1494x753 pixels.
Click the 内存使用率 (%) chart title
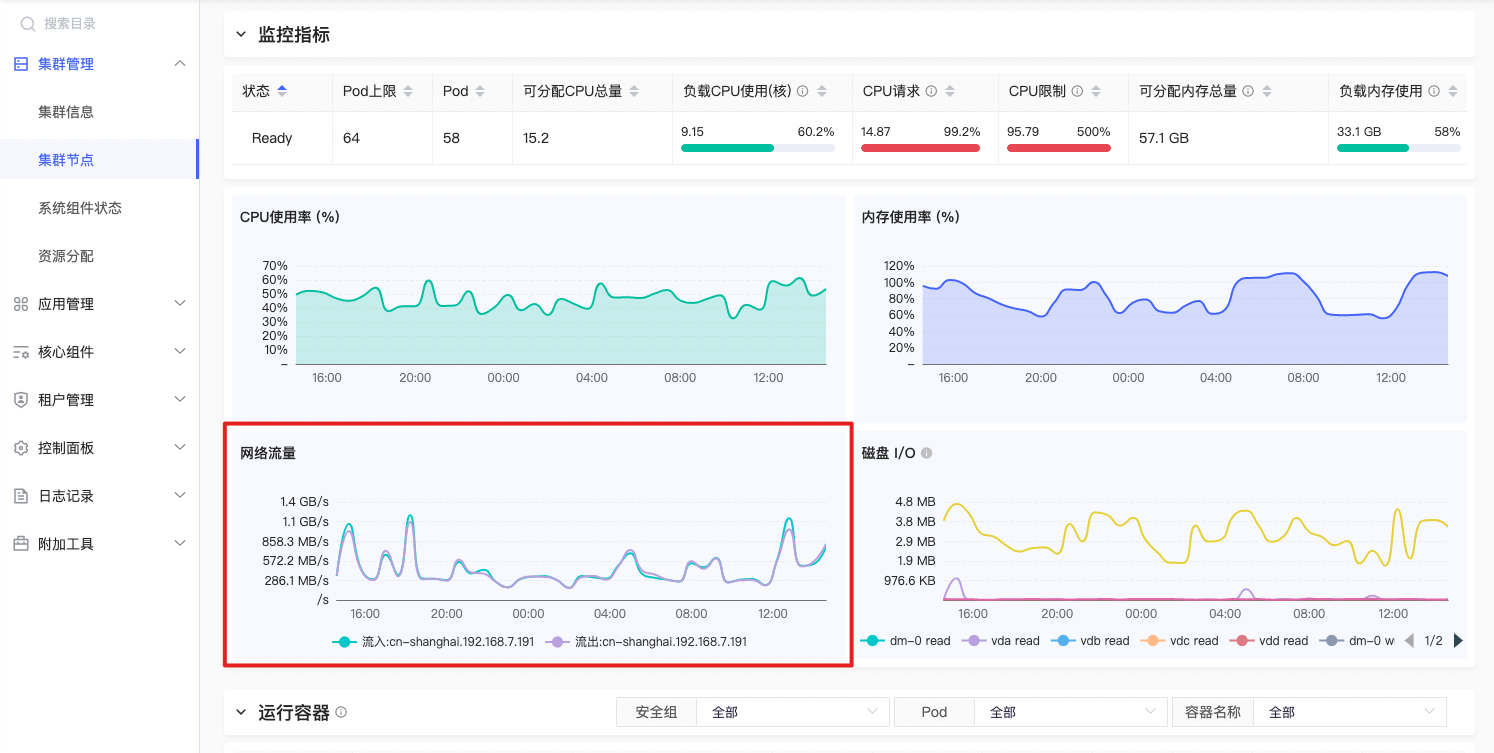[911, 217]
